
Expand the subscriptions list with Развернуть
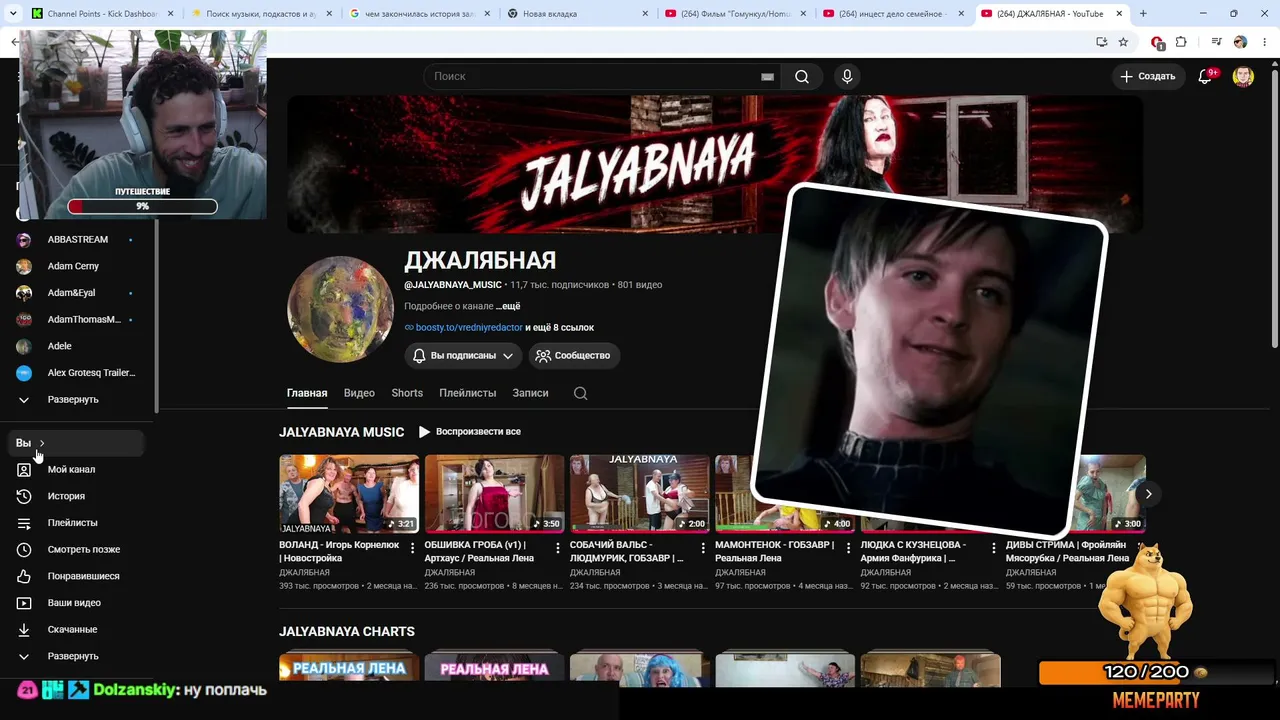(x=73, y=400)
